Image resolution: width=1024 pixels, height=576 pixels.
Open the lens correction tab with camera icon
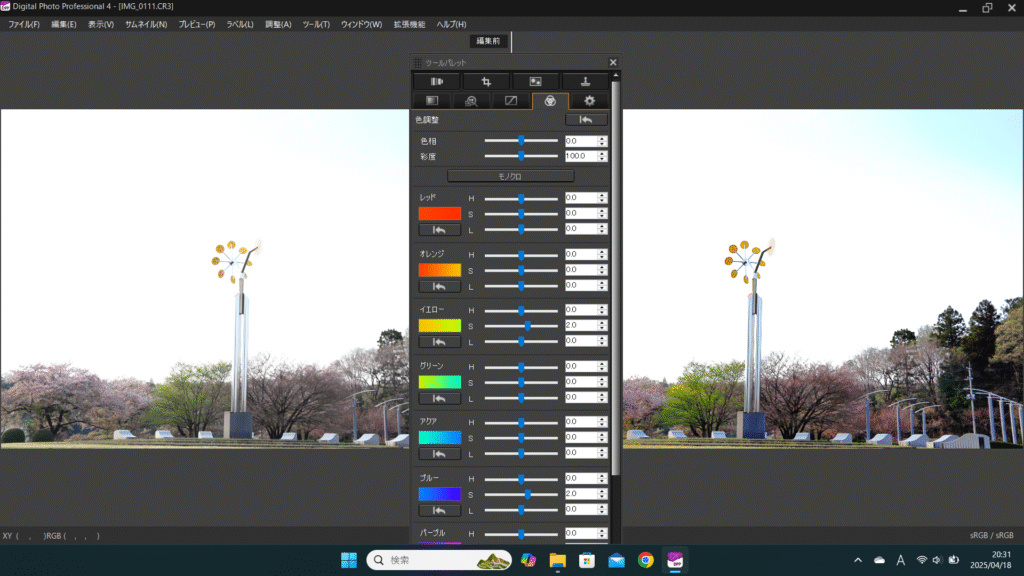tap(437, 81)
